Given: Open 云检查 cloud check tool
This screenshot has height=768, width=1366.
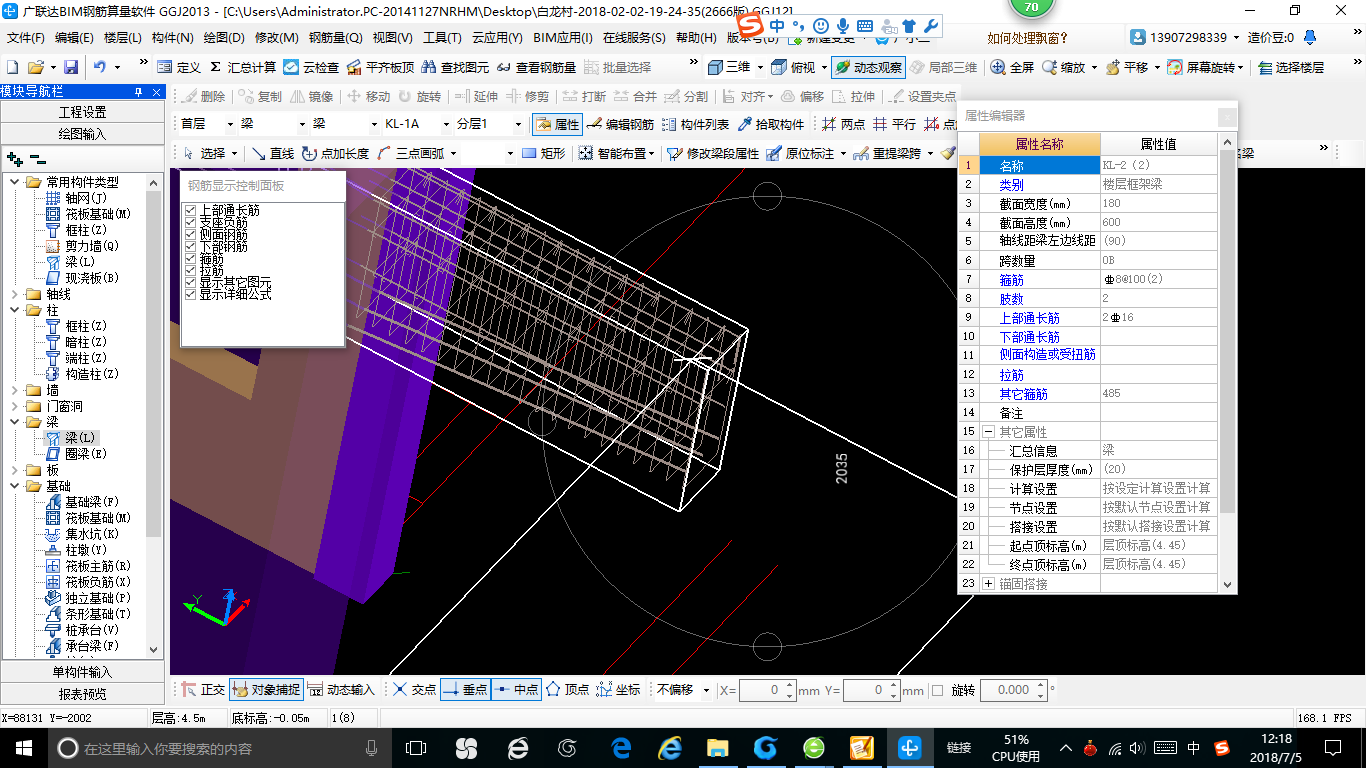Looking at the screenshot, I should pos(311,67).
